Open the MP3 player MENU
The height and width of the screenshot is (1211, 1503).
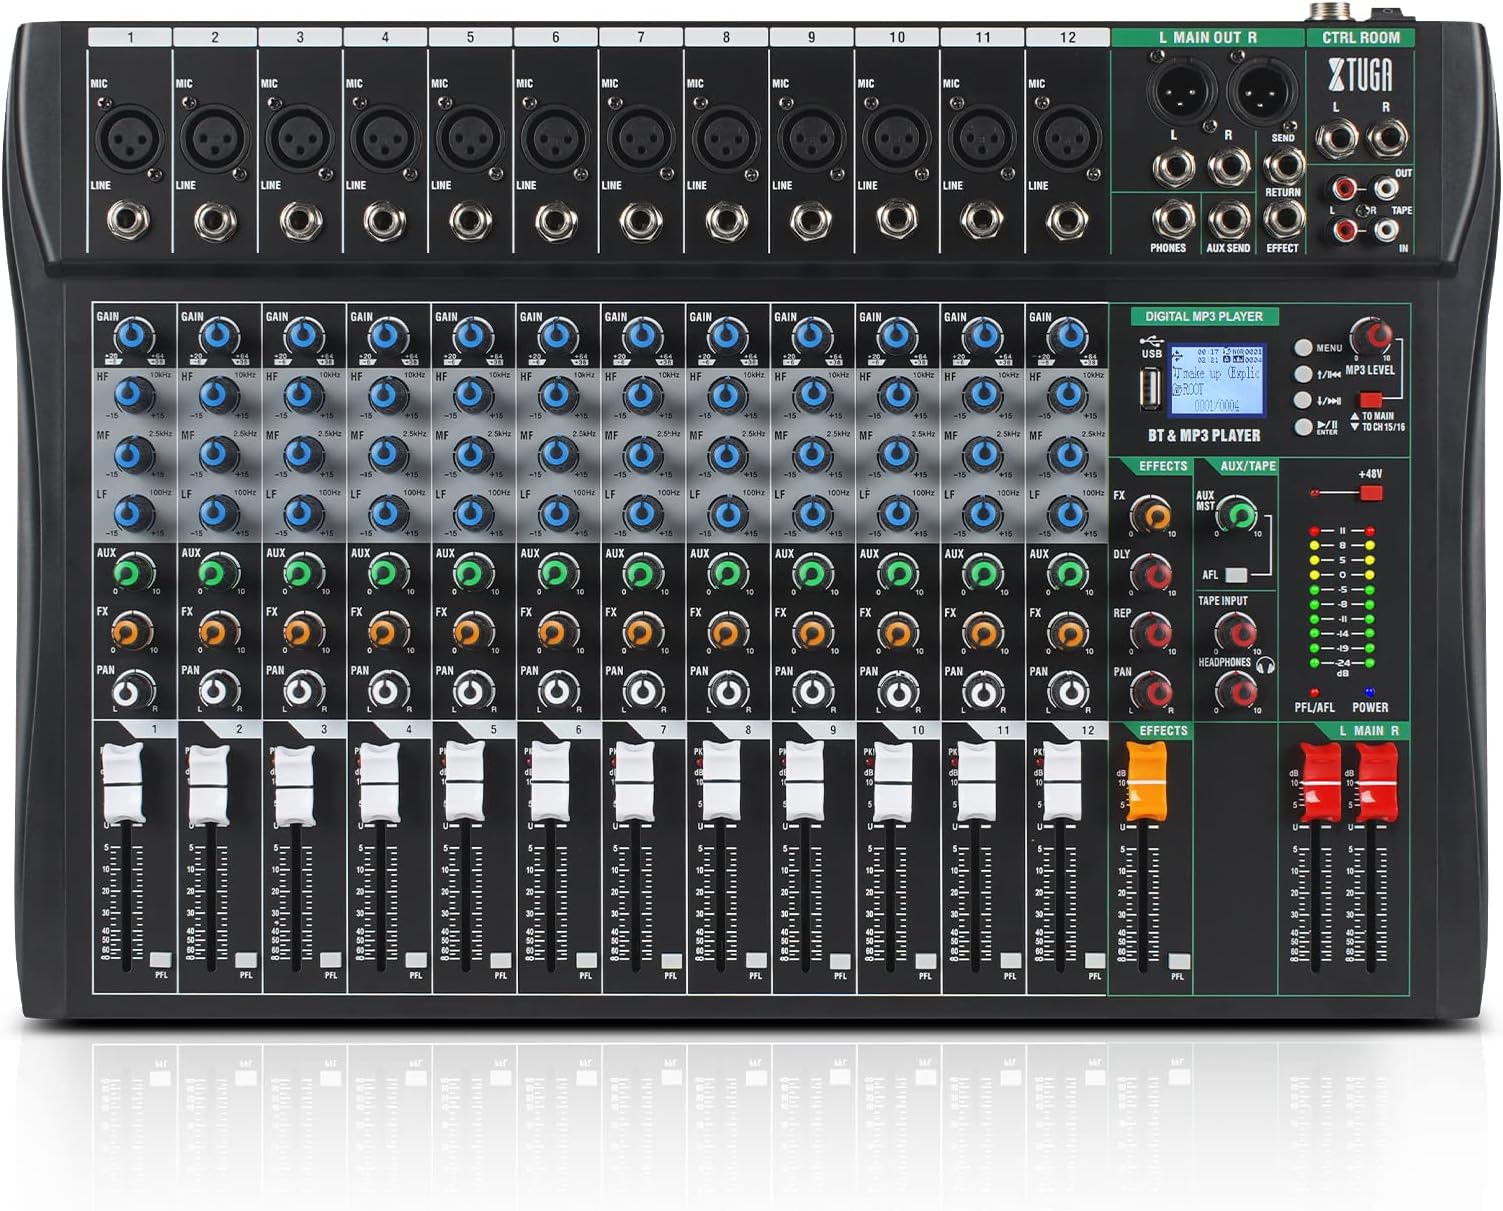[x=1303, y=347]
